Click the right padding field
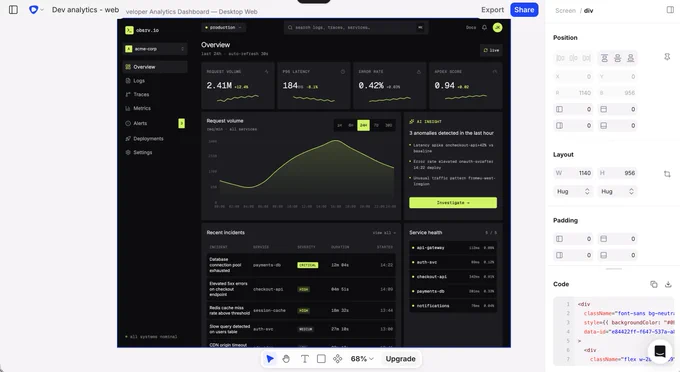 pyautogui.click(x=573, y=255)
